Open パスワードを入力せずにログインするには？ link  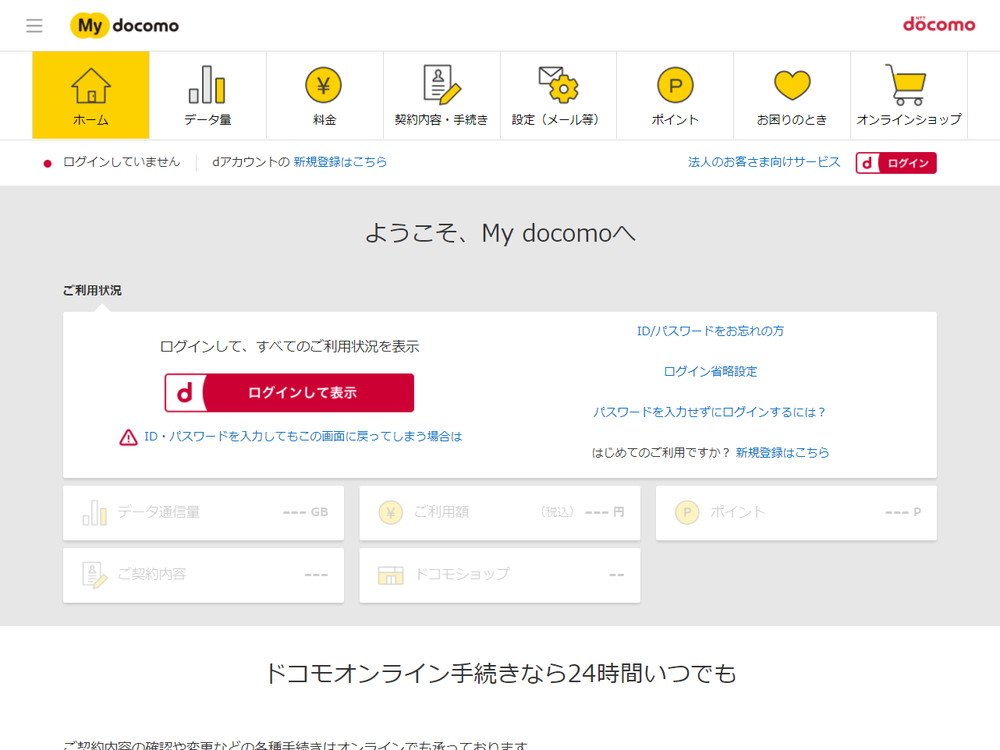click(x=710, y=412)
